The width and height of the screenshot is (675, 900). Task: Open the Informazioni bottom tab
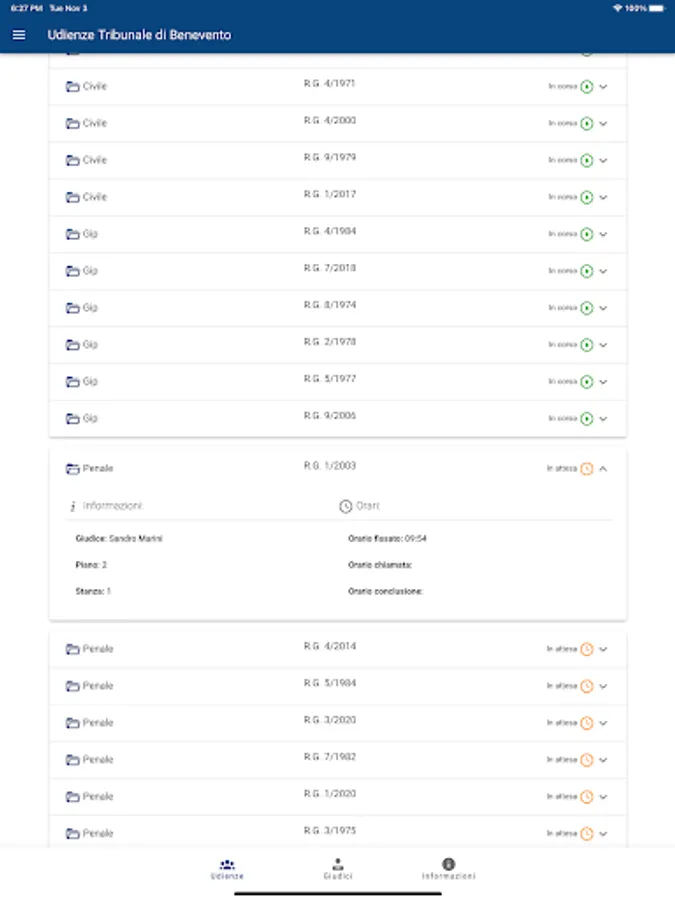pos(448,868)
